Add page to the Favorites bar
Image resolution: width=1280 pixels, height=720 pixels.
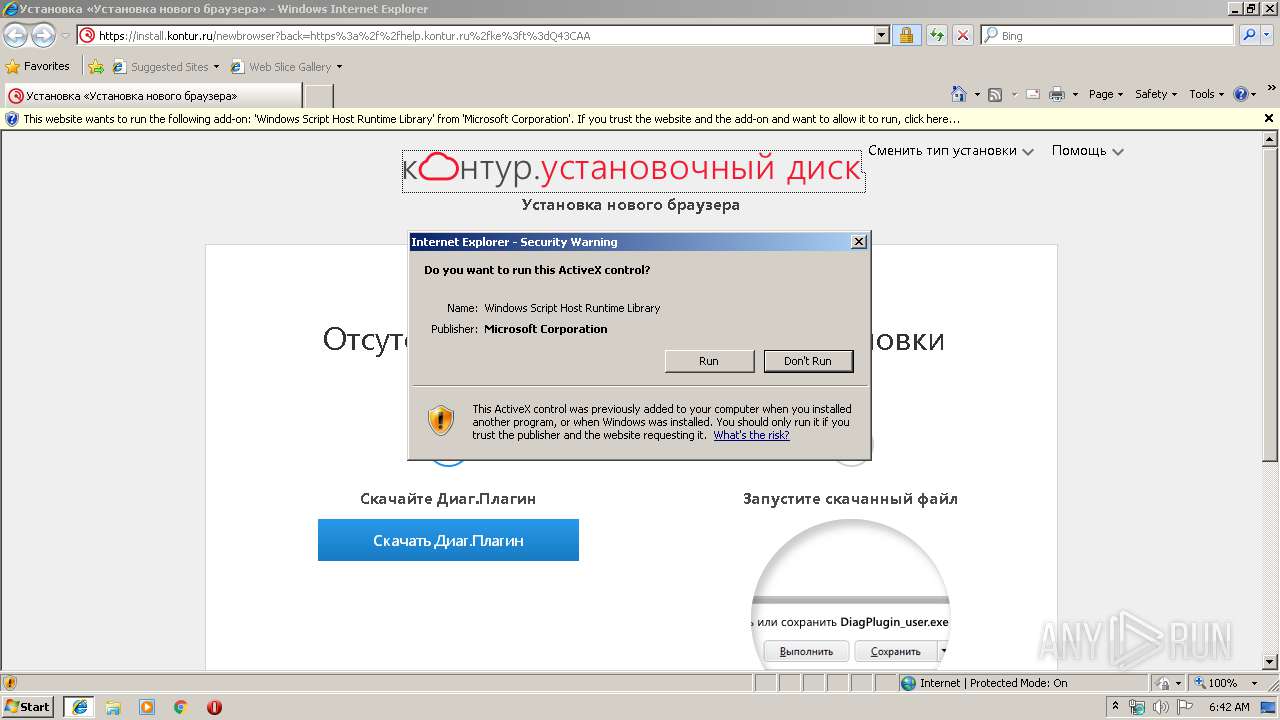point(96,67)
